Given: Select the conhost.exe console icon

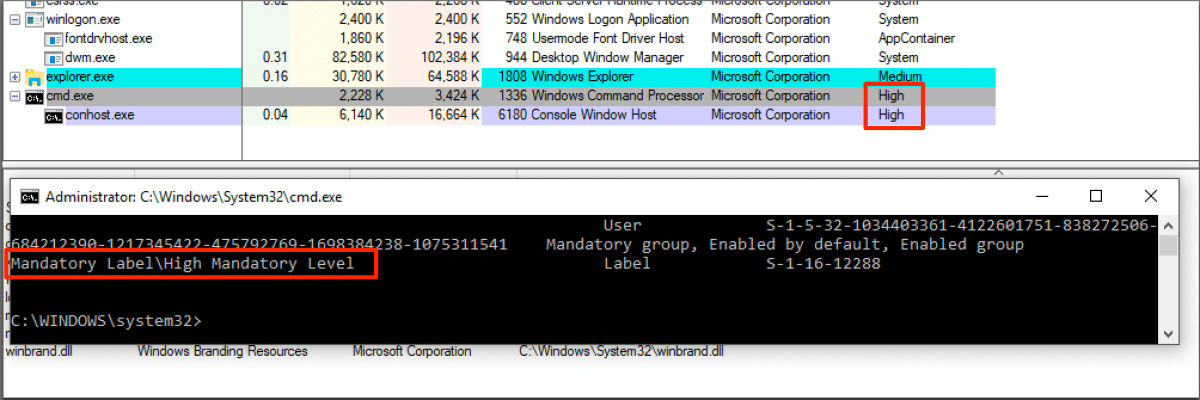Looking at the screenshot, I should (53, 115).
